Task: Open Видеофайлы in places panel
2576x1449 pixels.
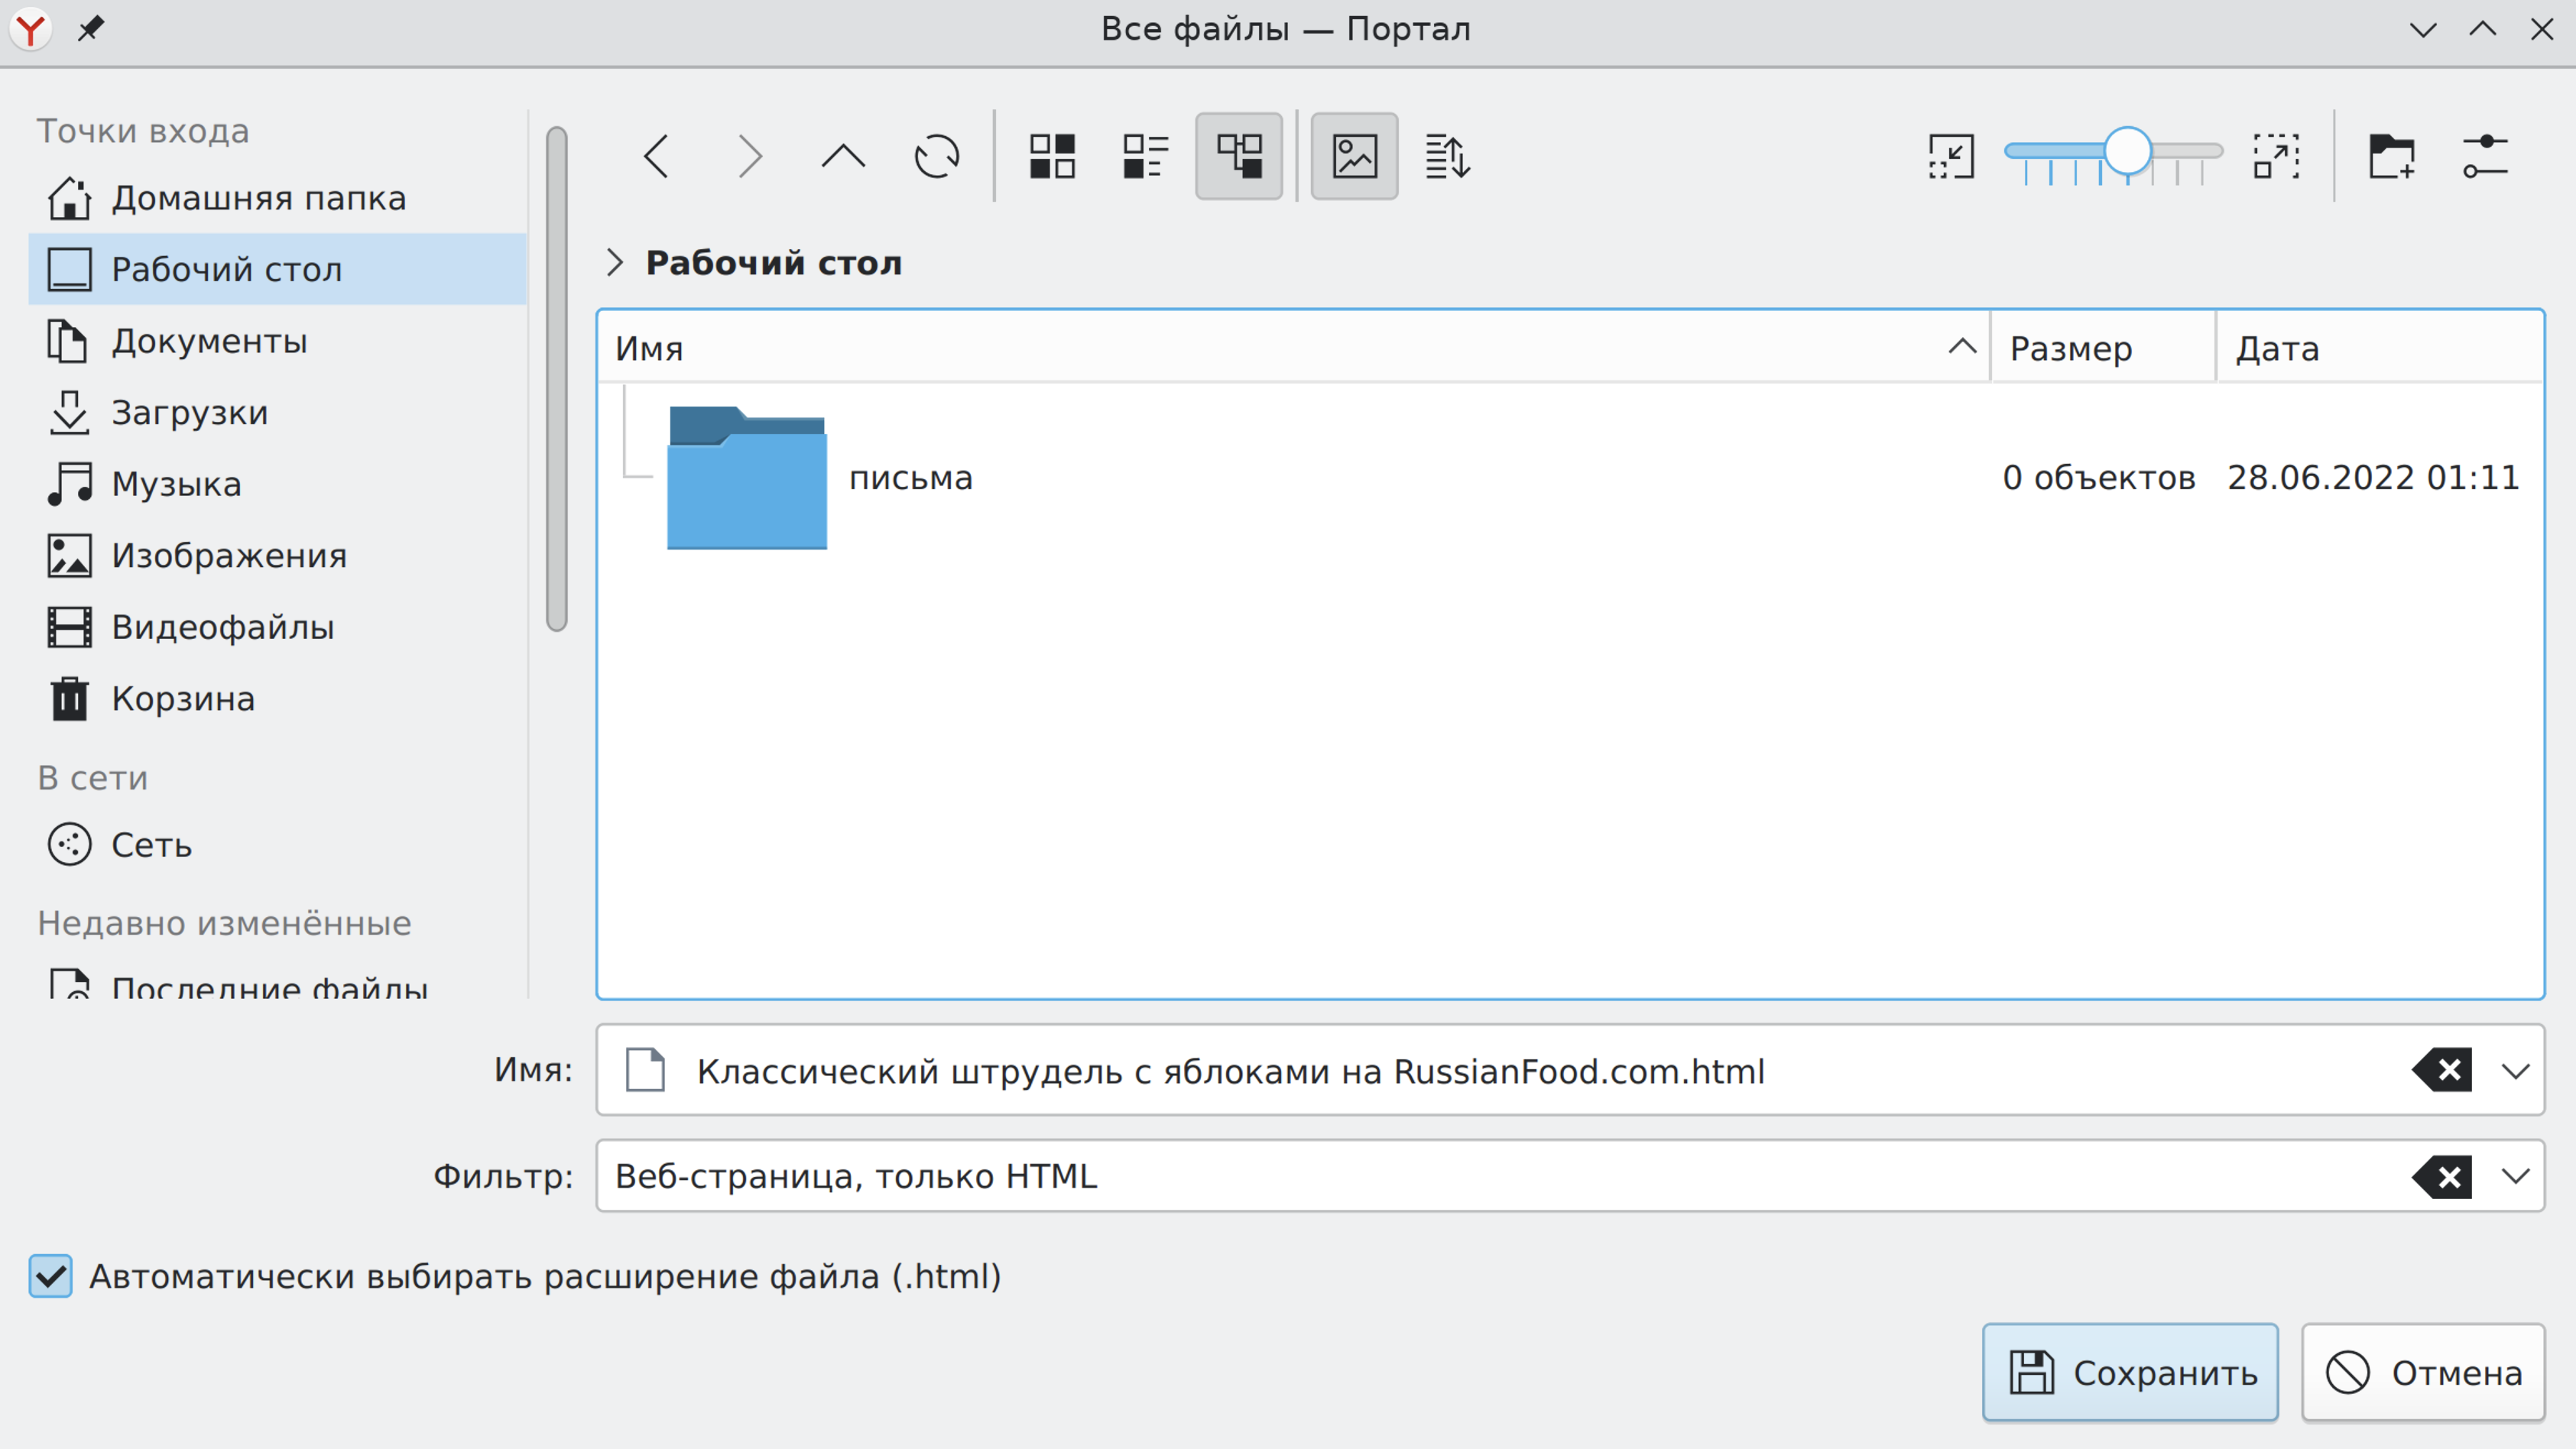Action: (x=277, y=627)
